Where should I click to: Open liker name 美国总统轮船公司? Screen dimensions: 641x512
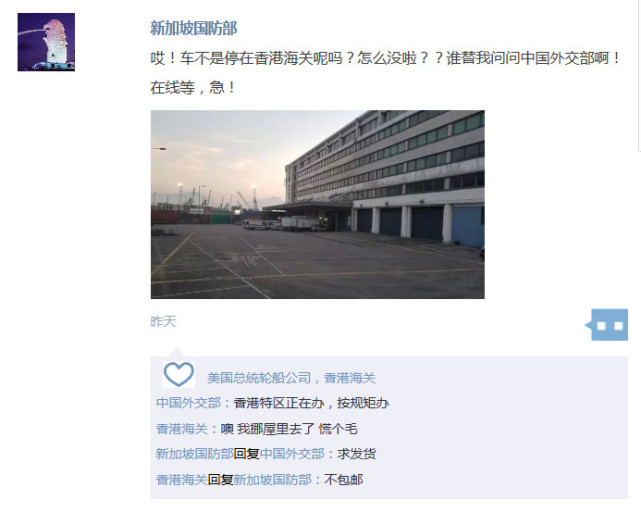(x=259, y=378)
